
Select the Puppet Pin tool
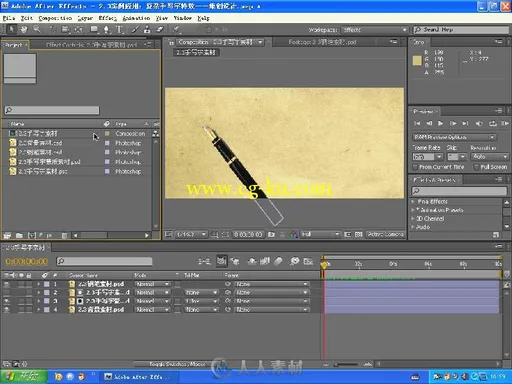pos(176,30)
